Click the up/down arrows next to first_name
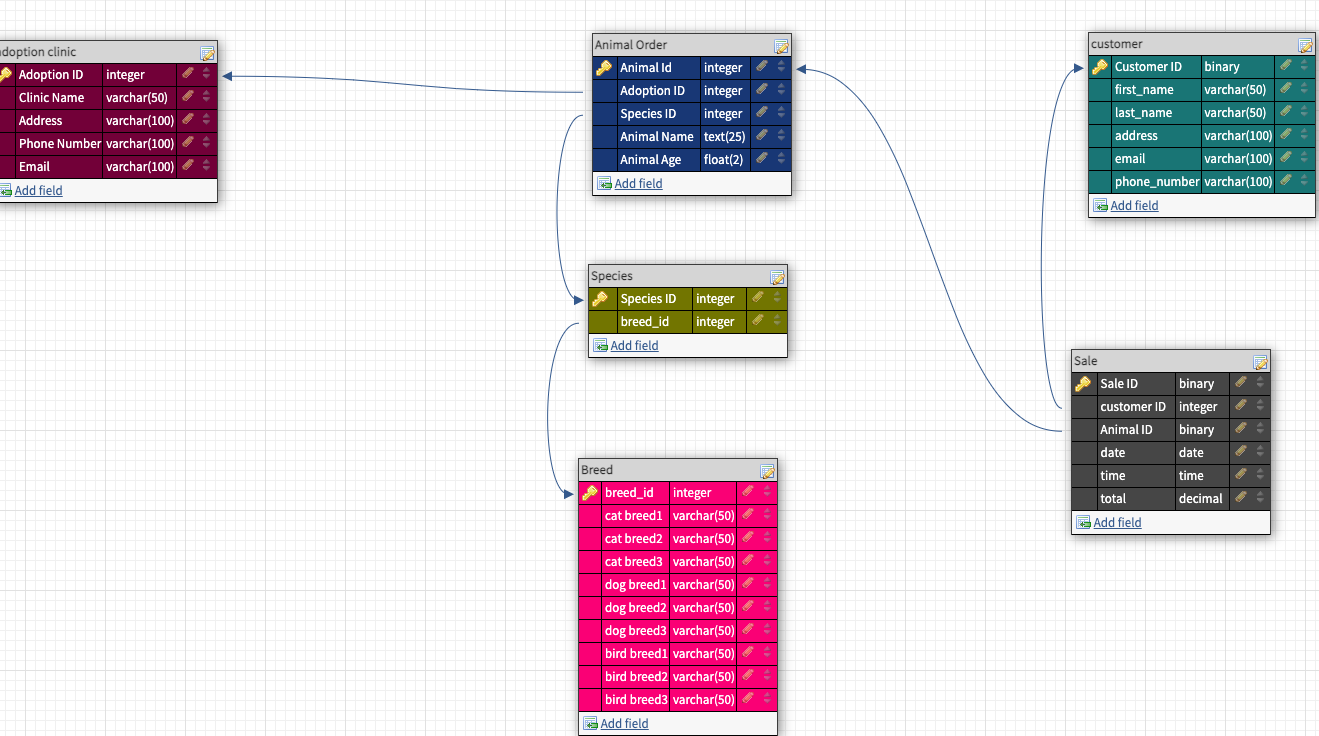The width and height of the screenshot is (1319, 736). [x=1303, y=89]
